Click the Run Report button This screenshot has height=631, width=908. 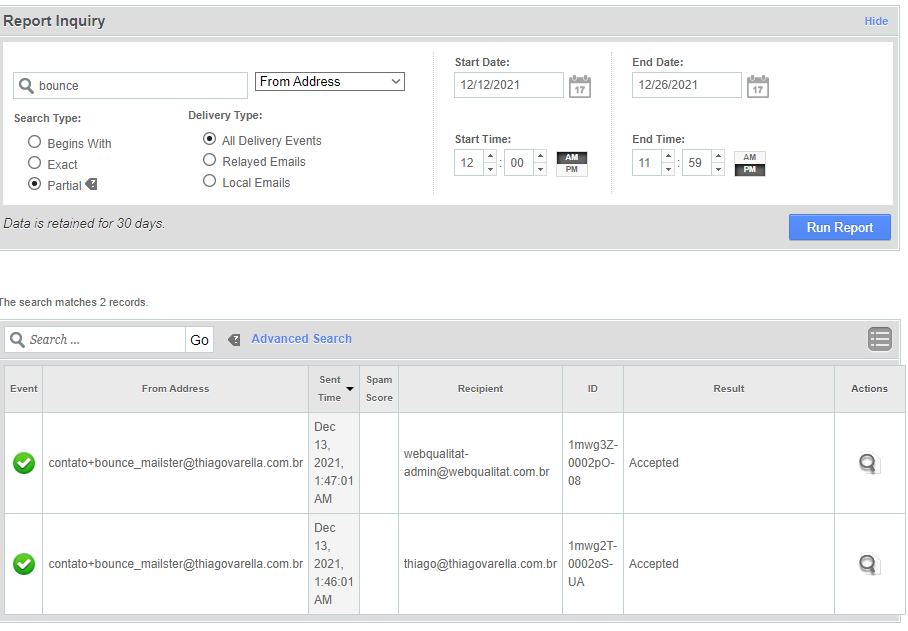pos(839,227)
